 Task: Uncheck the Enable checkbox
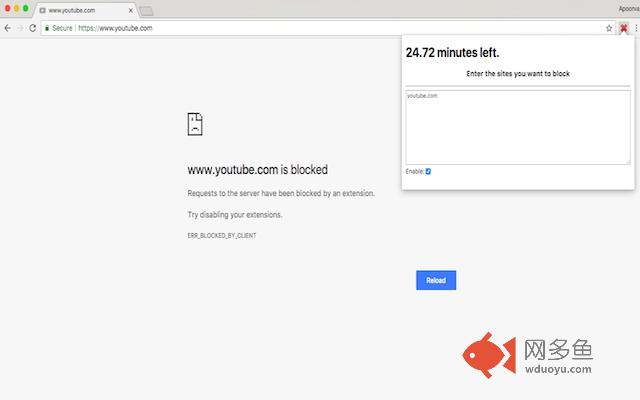(428, 171)
